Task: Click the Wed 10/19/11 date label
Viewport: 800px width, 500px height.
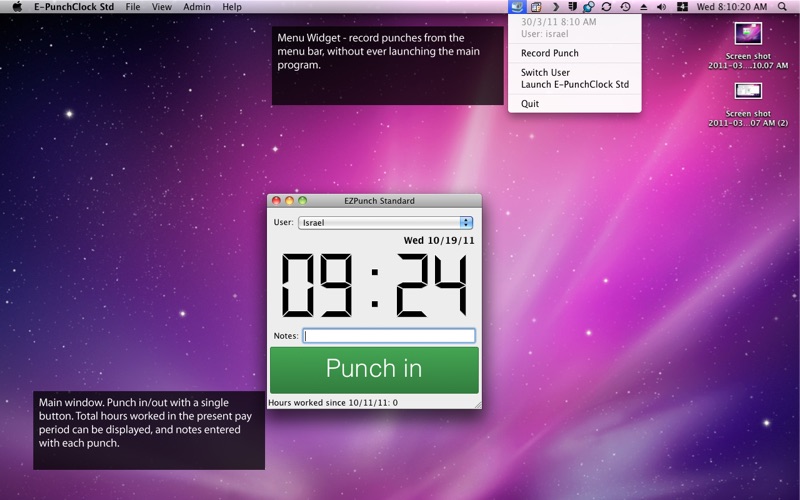Action: [439, 240]
